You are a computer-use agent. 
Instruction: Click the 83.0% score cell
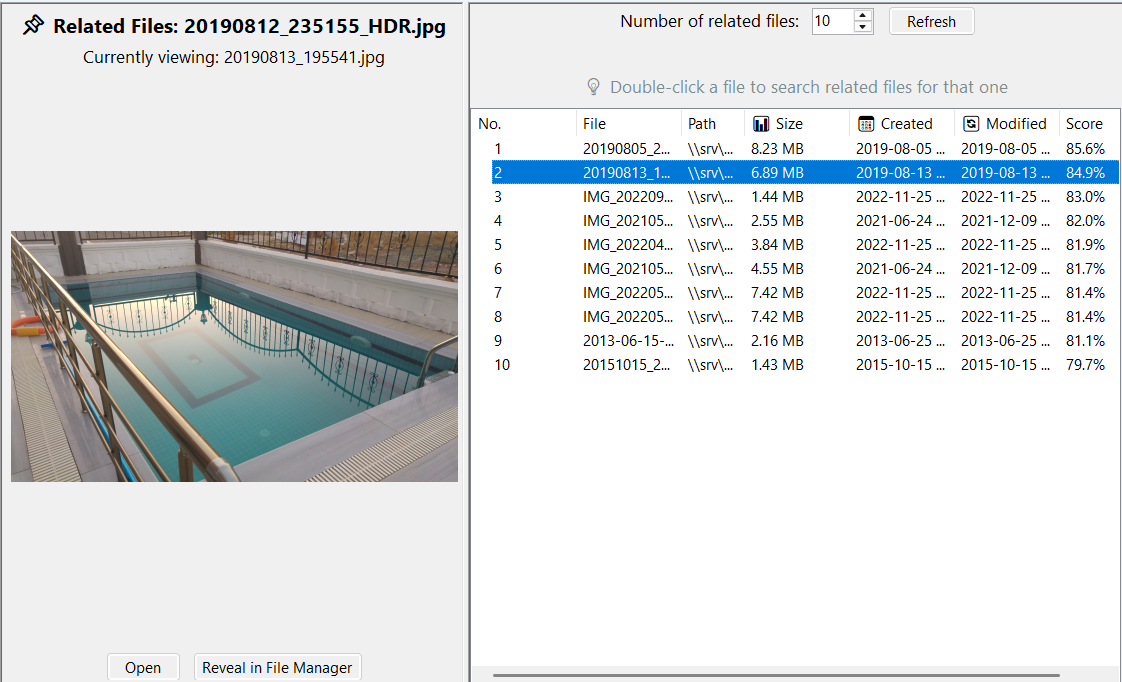tap(1085, 197)
